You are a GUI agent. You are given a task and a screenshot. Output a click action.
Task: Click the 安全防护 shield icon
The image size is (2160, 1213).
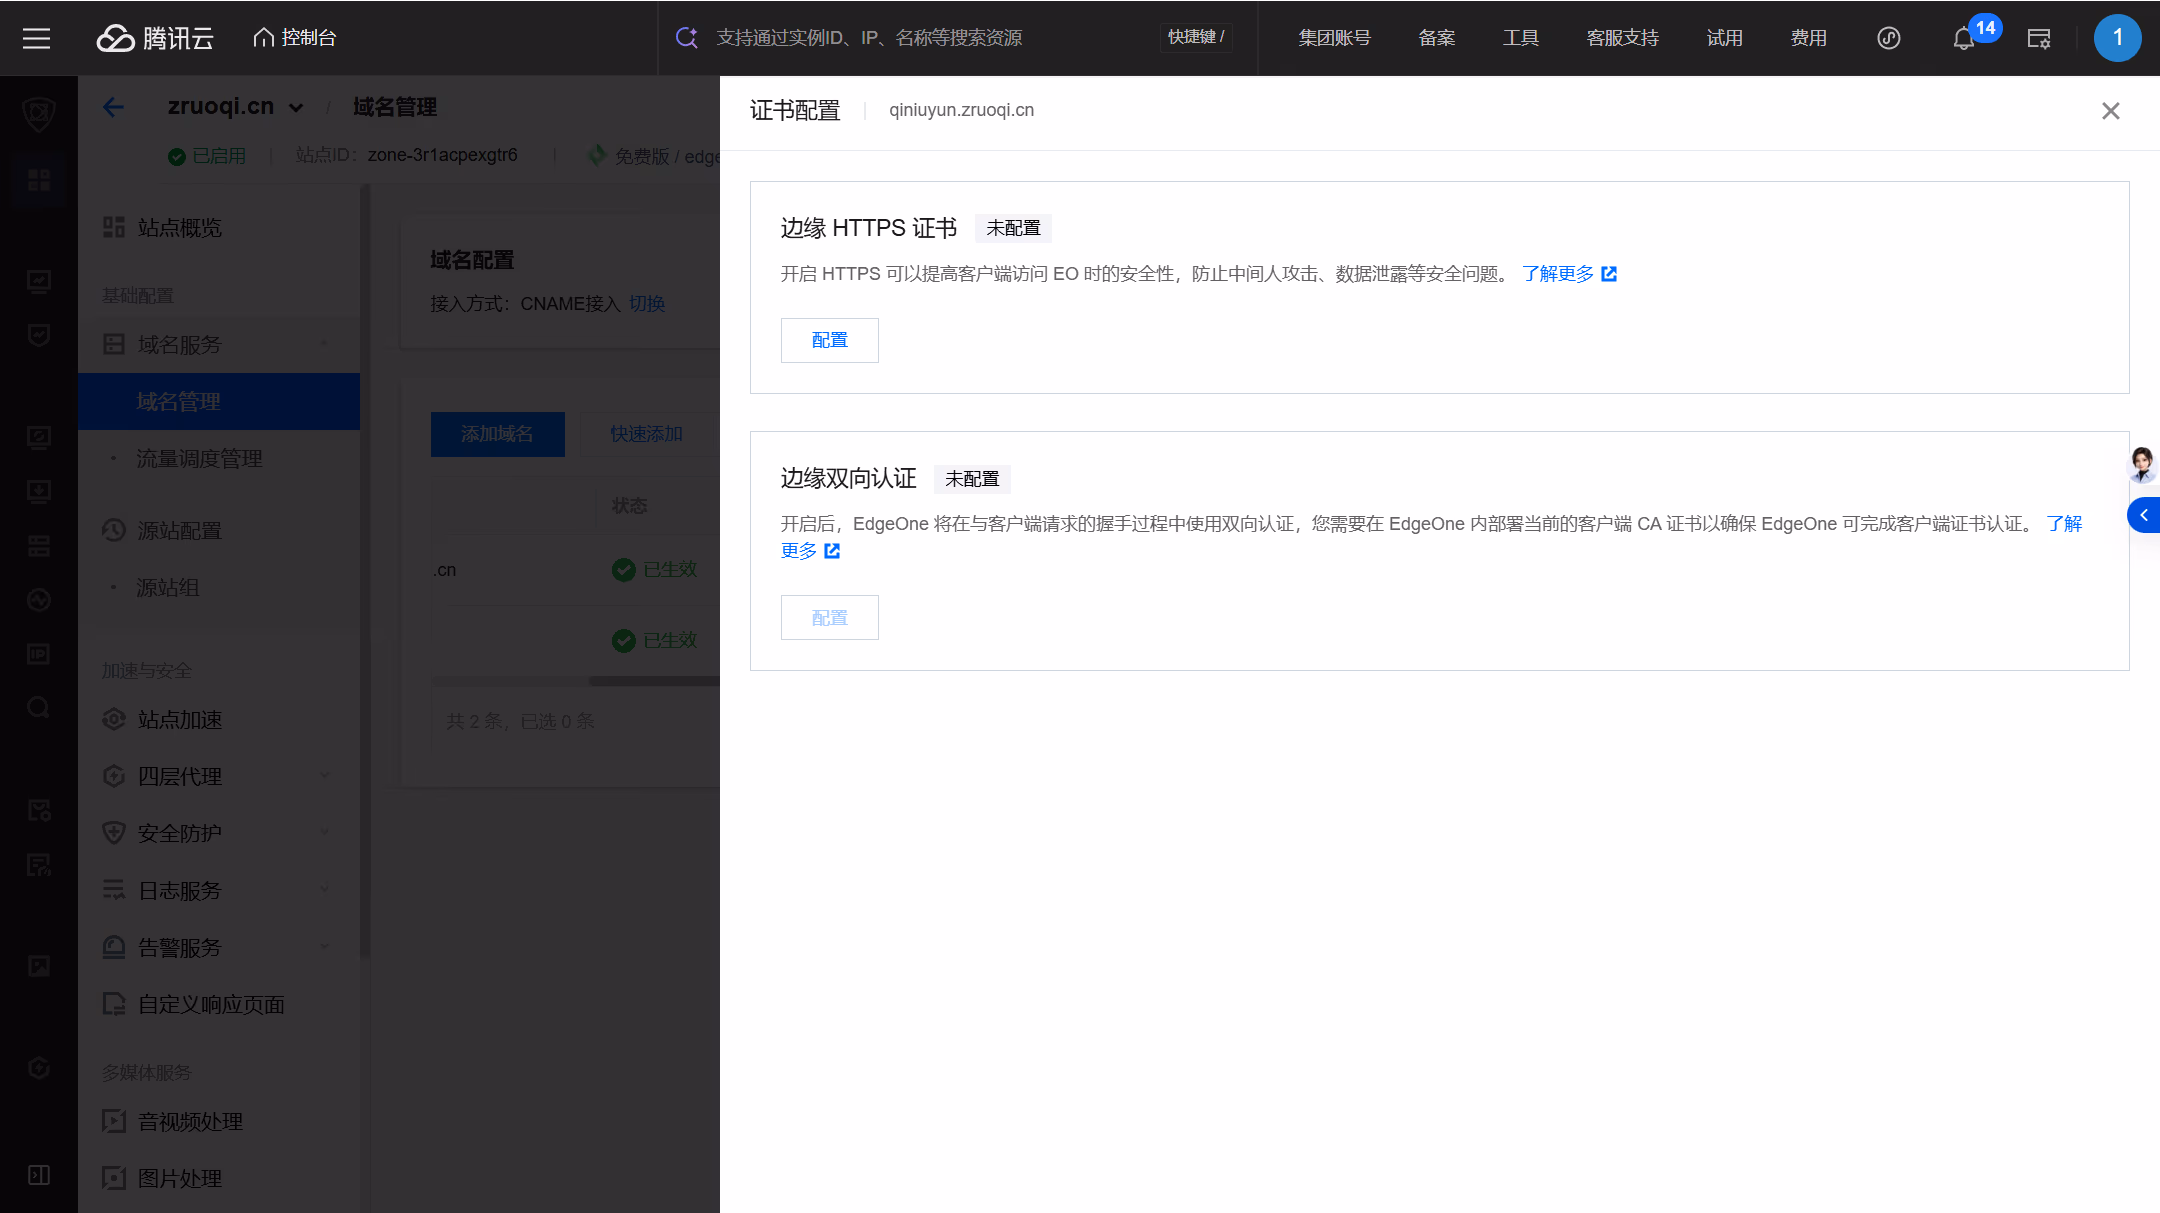(114, 833)
